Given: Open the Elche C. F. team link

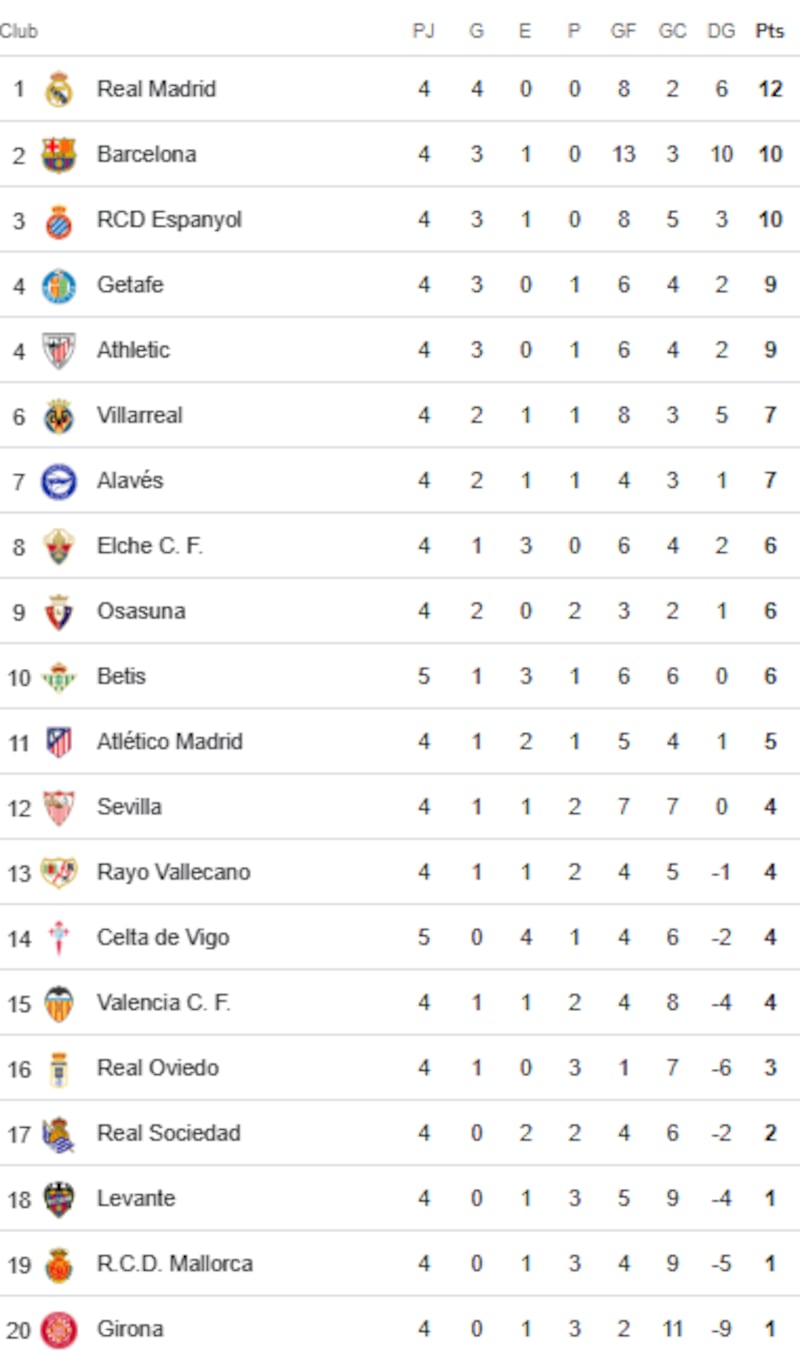Looking at the screenshot, I should pos(150,546).
